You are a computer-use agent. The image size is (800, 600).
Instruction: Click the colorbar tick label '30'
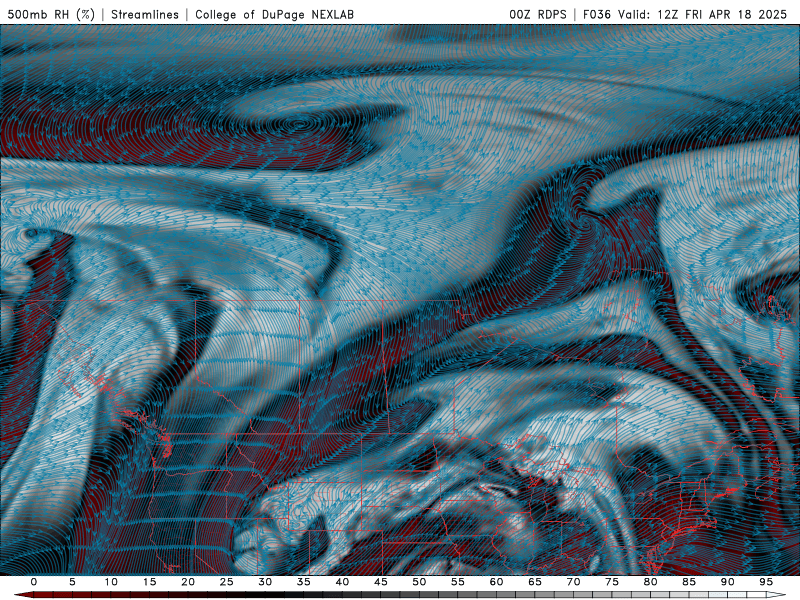[x=265, y=582]
